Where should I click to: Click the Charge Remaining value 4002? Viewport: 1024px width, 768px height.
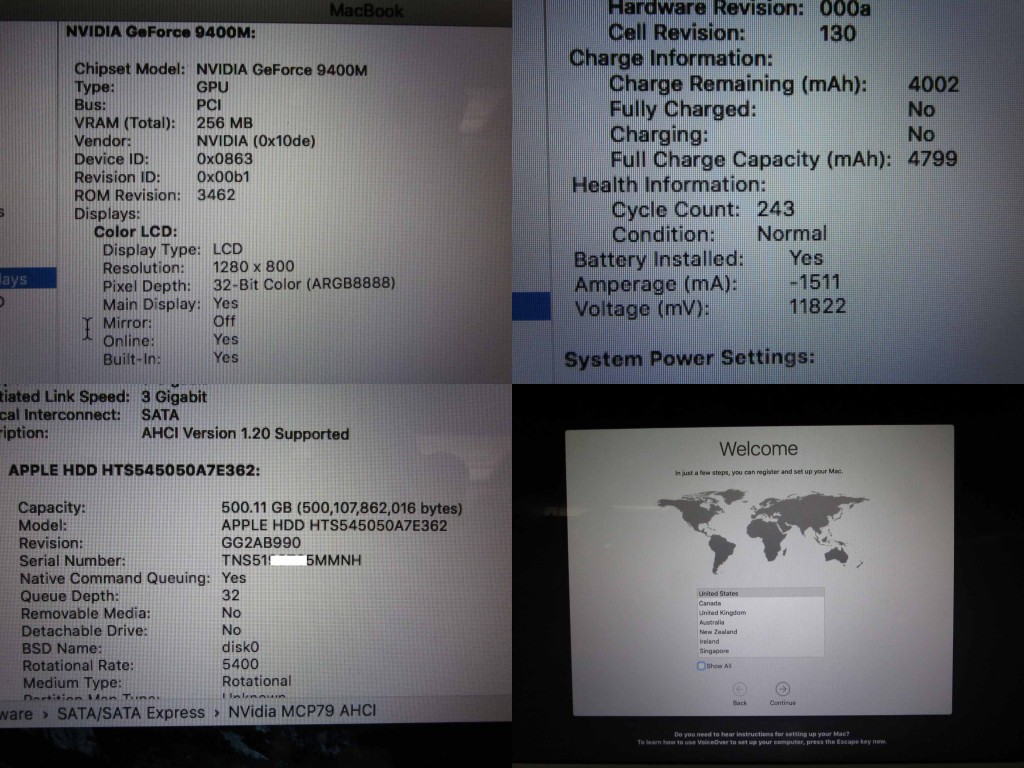click(933, 84)
